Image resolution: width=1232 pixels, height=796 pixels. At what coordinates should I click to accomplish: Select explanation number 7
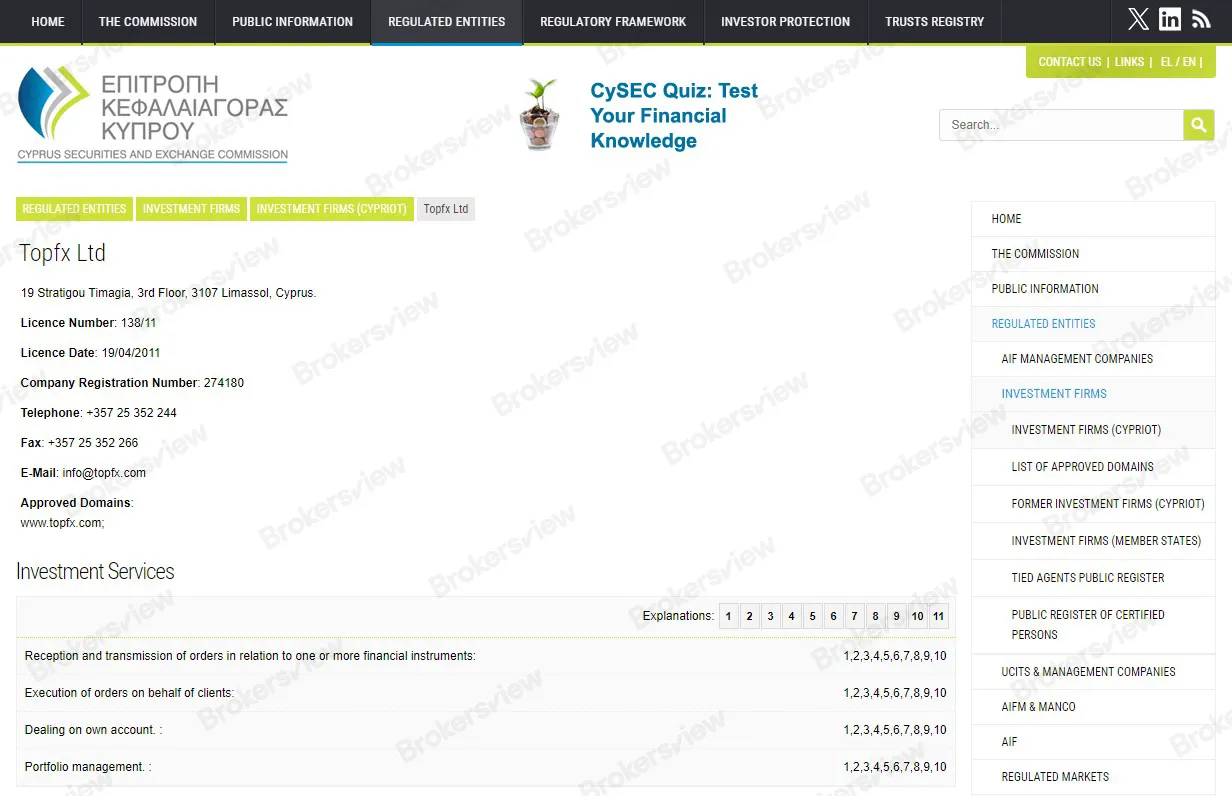pyautogui.click(x=854, y=616)
